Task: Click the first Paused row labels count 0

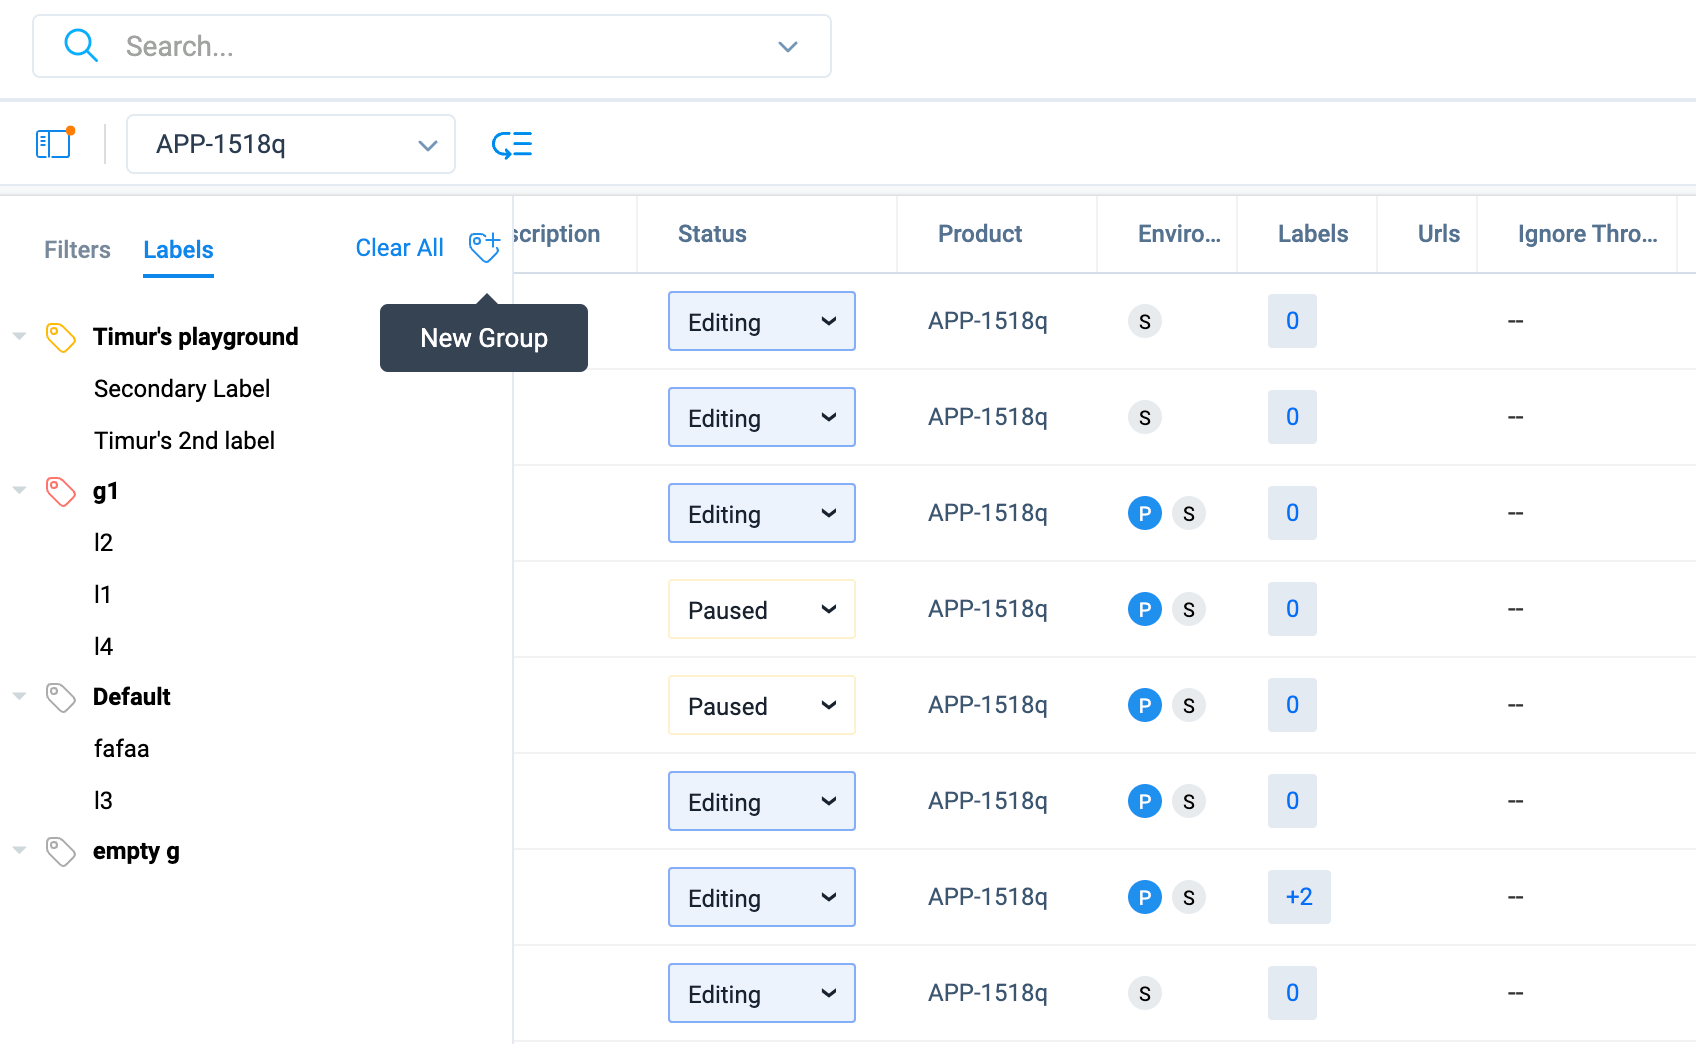Action: pyautogui.click(x=1292, y=609)
